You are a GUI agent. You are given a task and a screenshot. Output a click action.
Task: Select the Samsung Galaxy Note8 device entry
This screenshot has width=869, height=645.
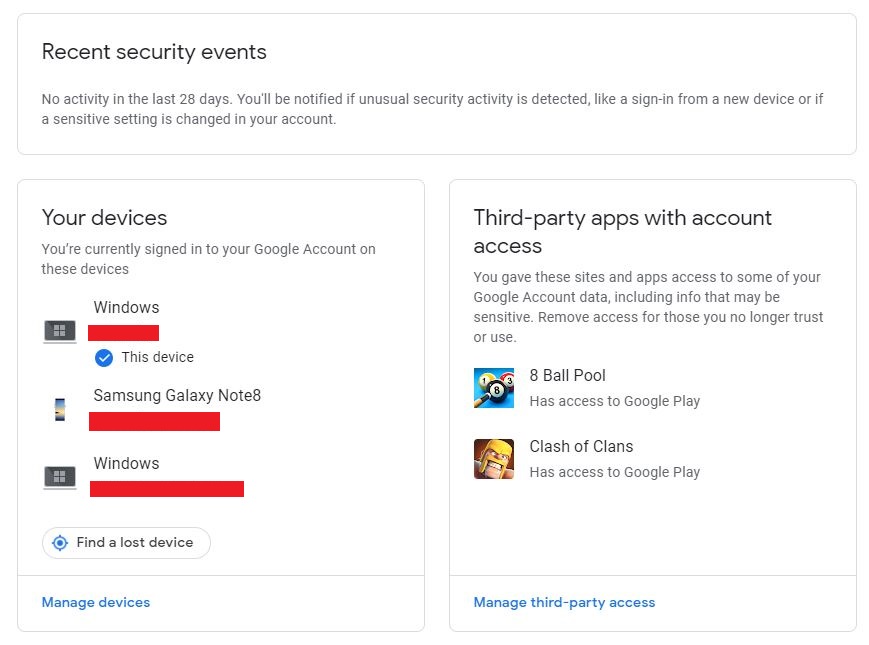pos(176,395)
